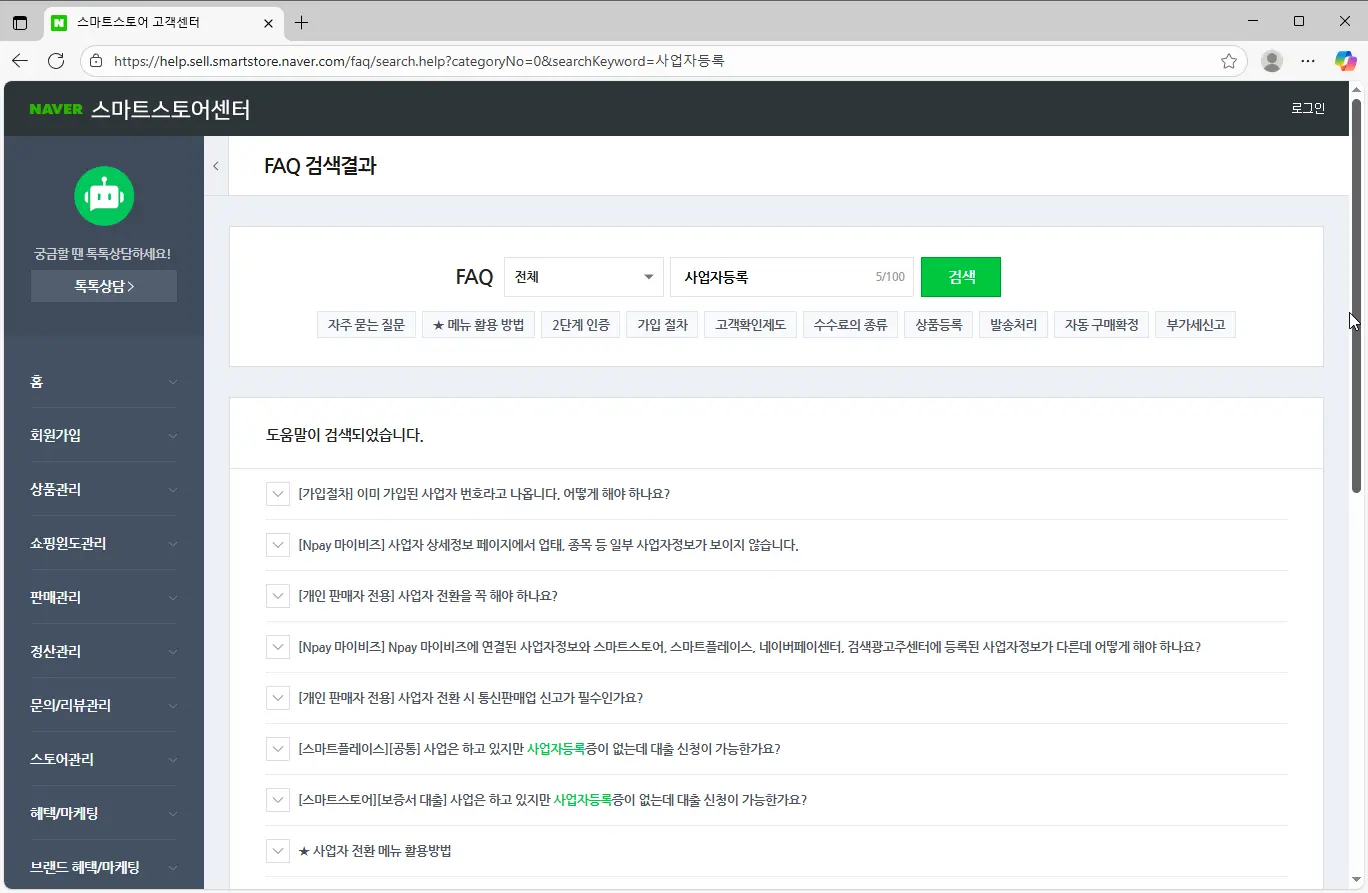Click the 고객확인제도 keyword tag

tap(750, 325)
